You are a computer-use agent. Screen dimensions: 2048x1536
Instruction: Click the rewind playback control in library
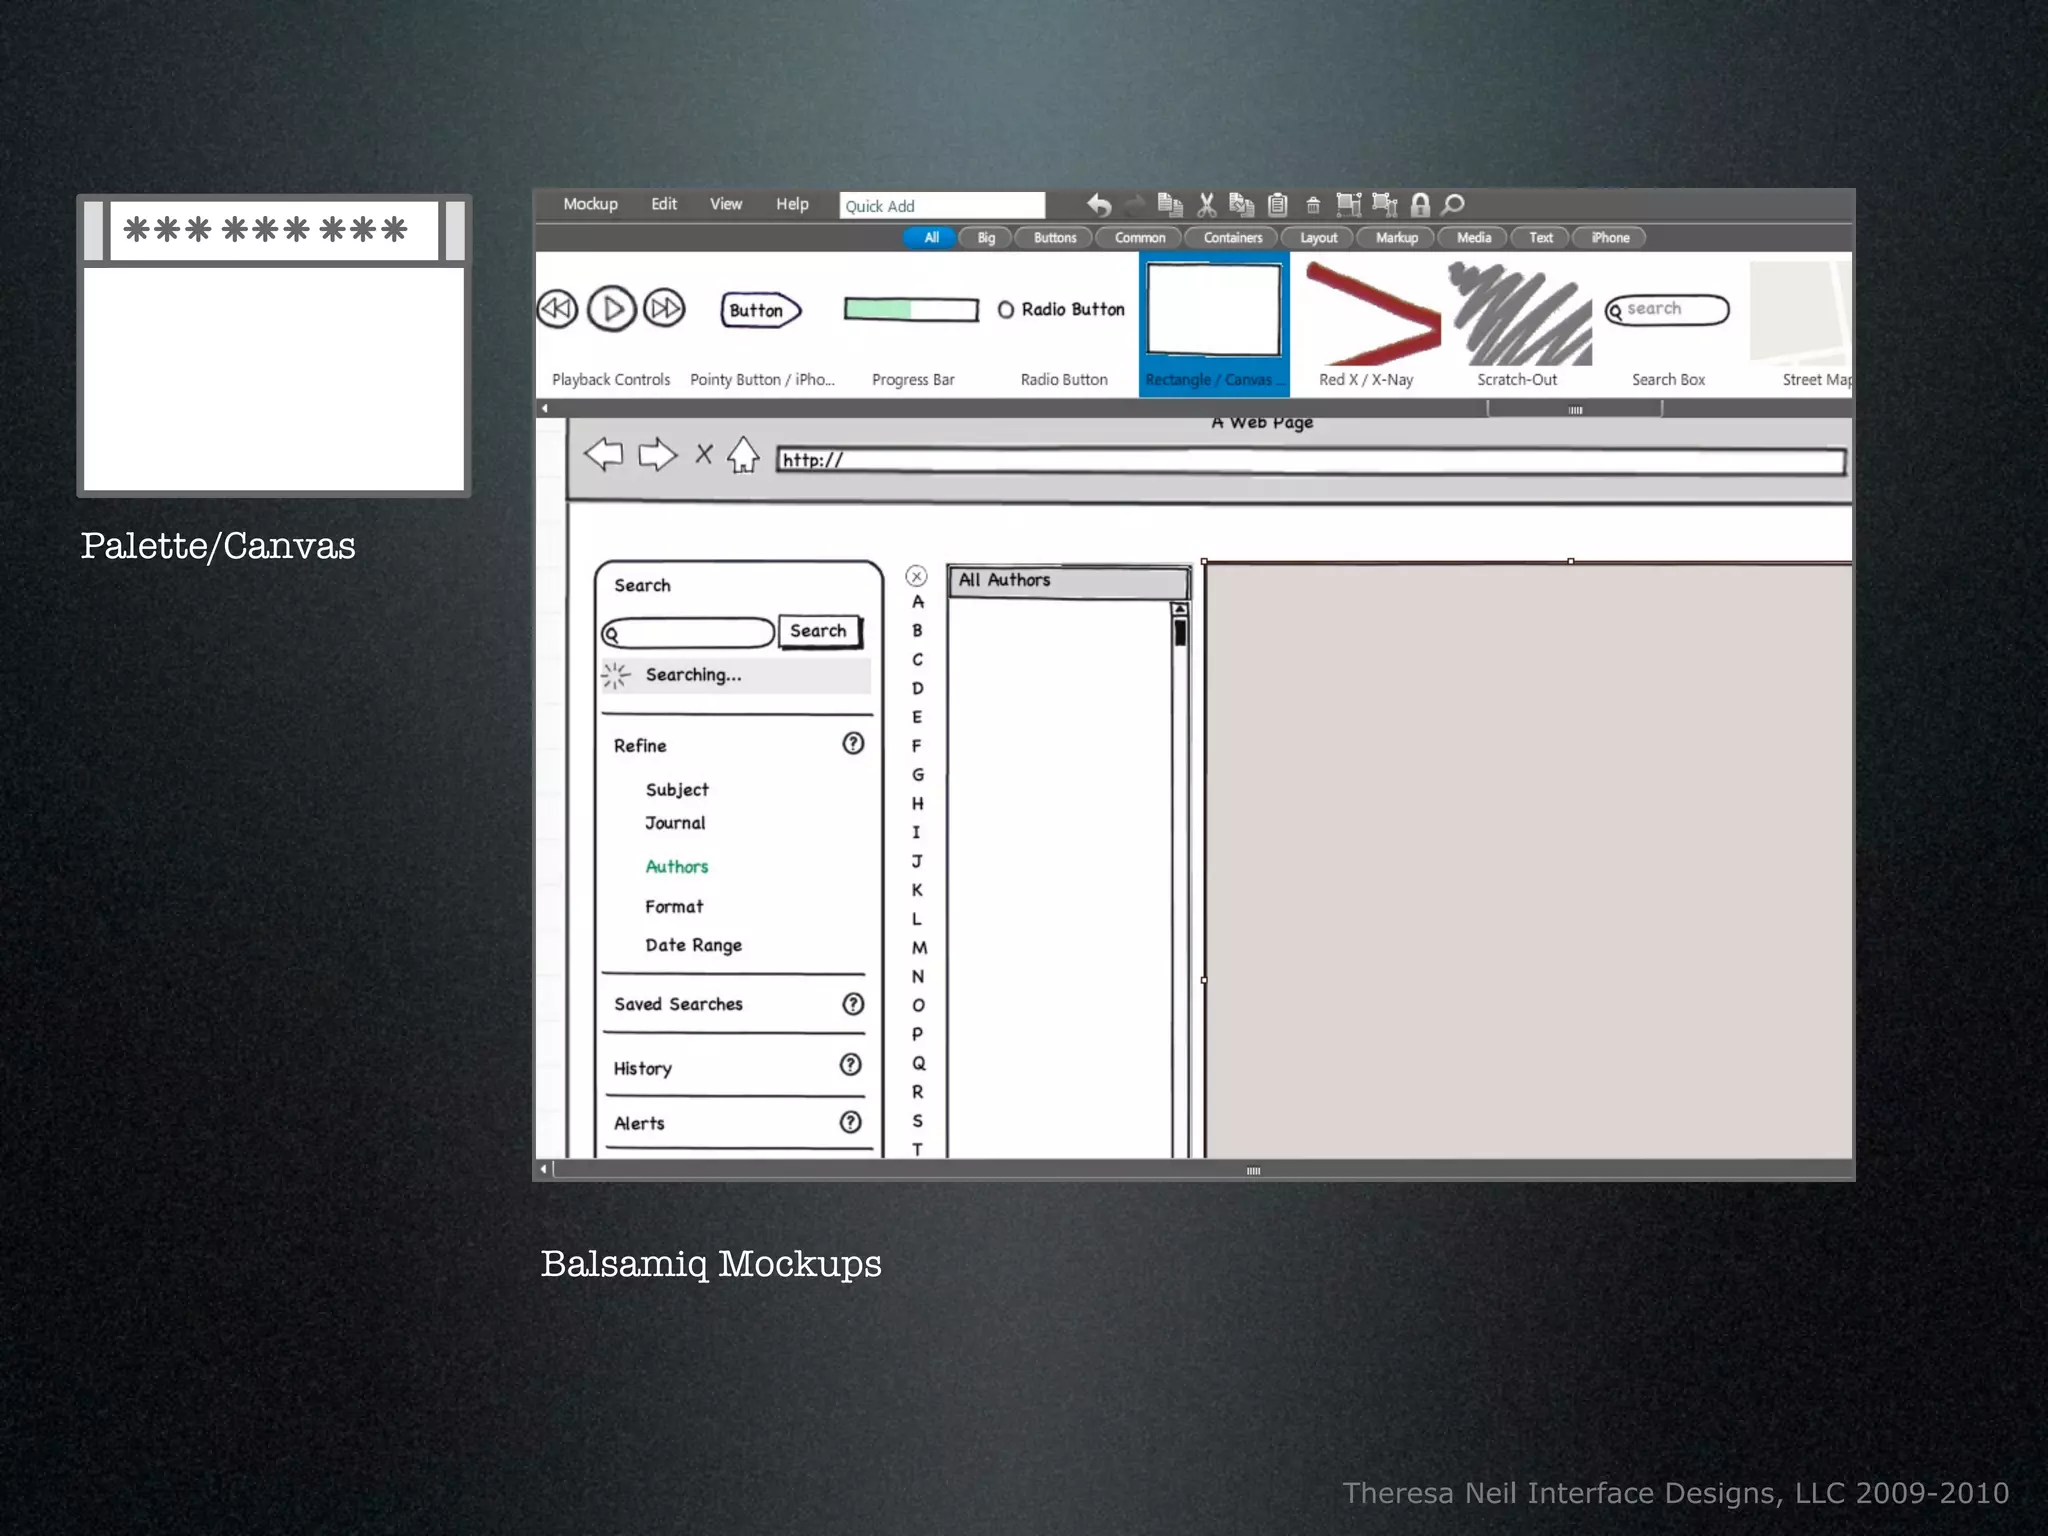[x=558, y=309]
